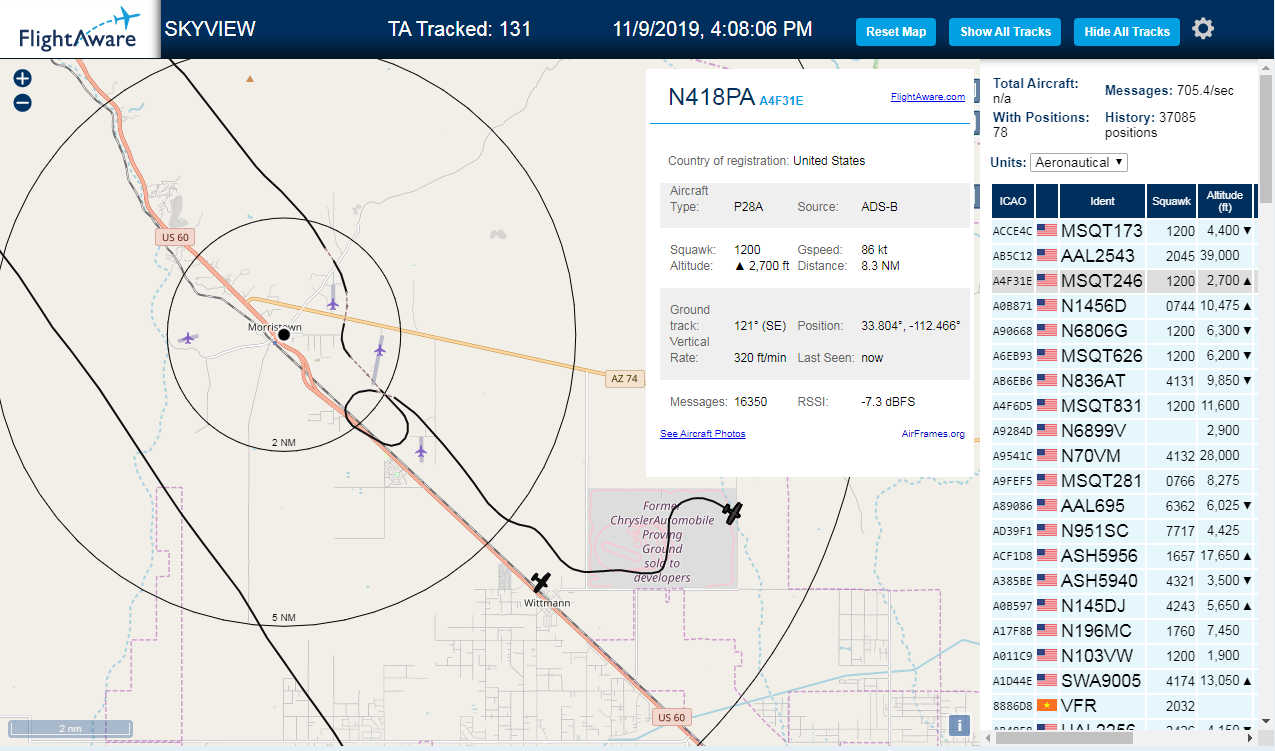The image size is (1275, 751).
Task: Zoom in on the map
Action: pyautogui.click(x=22, y=78)
